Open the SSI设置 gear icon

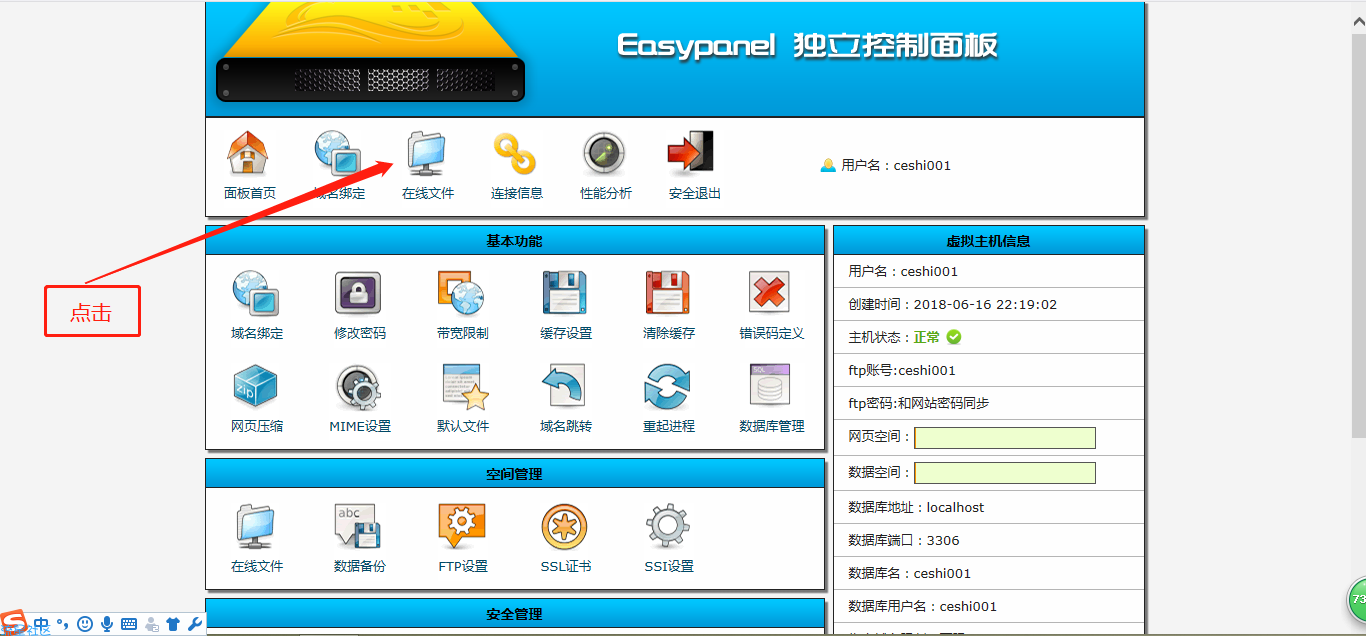[668, 526]
